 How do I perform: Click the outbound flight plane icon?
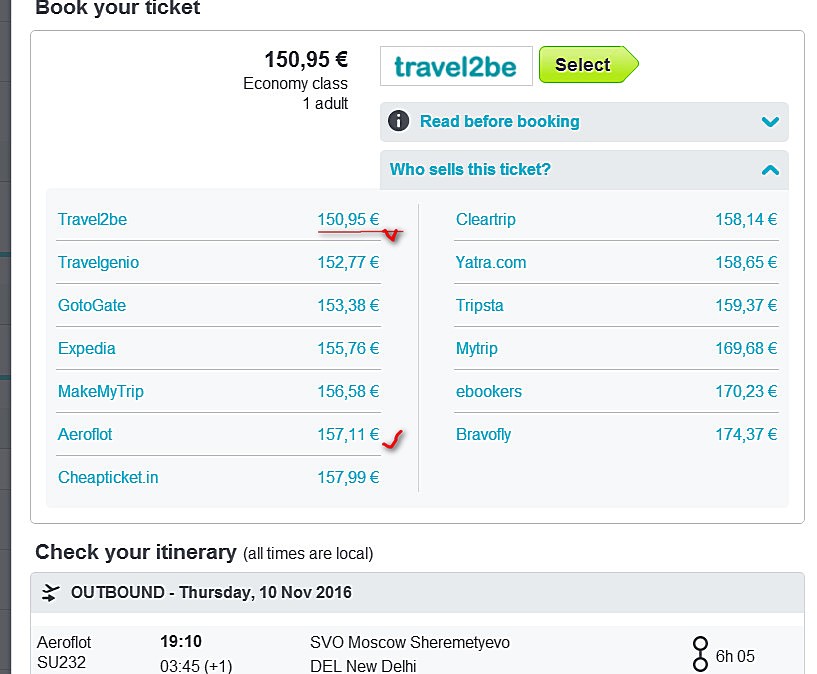tap(50, 592)
